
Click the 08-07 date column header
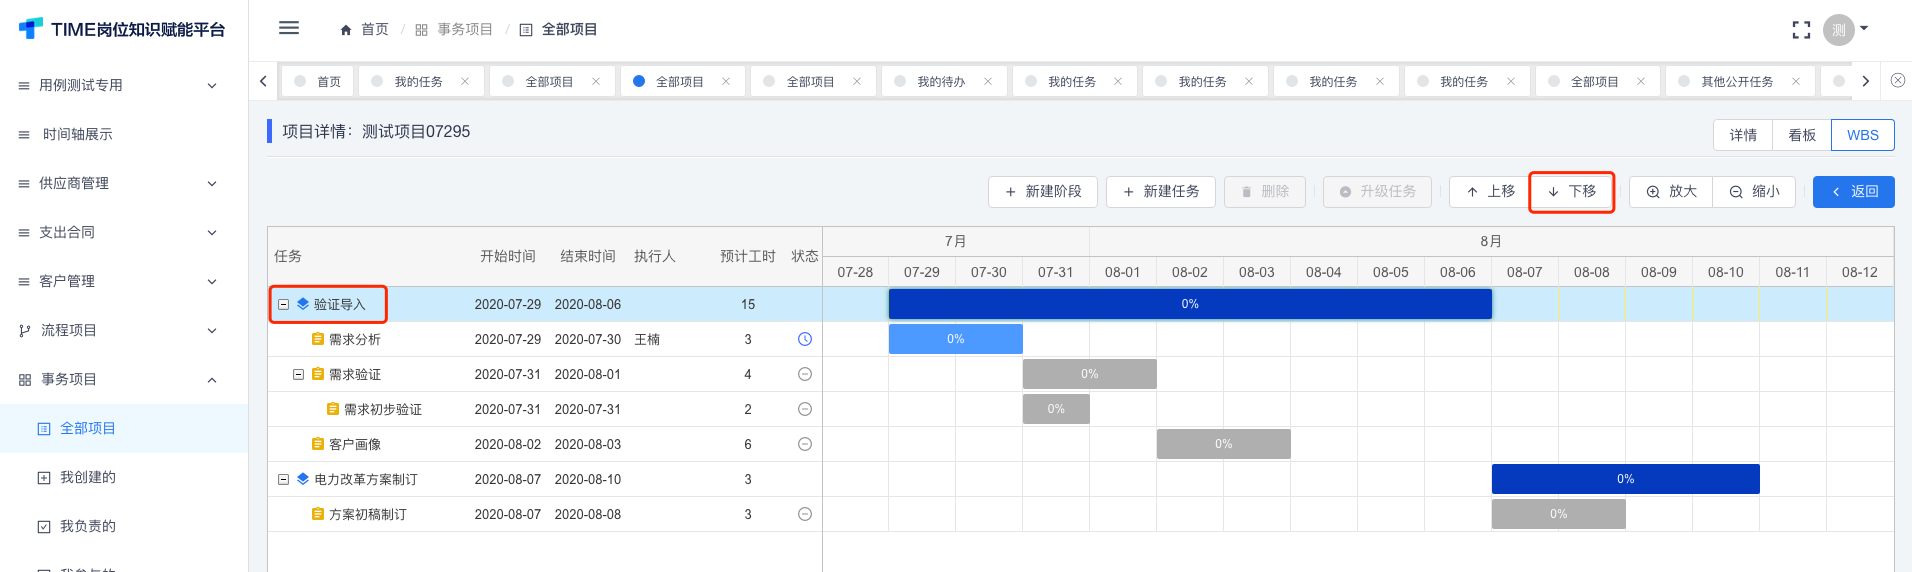click(1525, 272)
